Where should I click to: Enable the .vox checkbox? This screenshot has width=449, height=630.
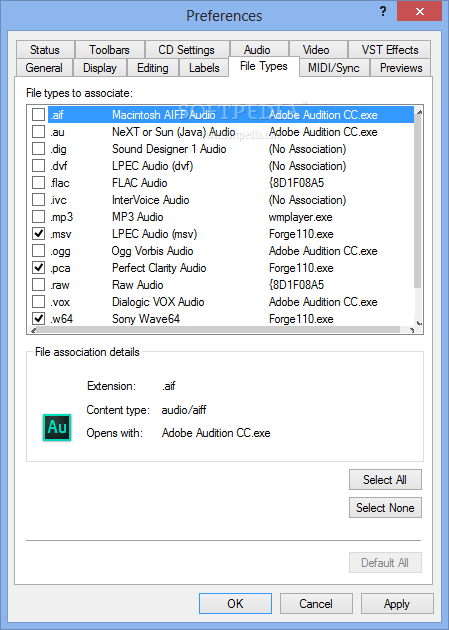pyautogui.click(x=39, y=302)
